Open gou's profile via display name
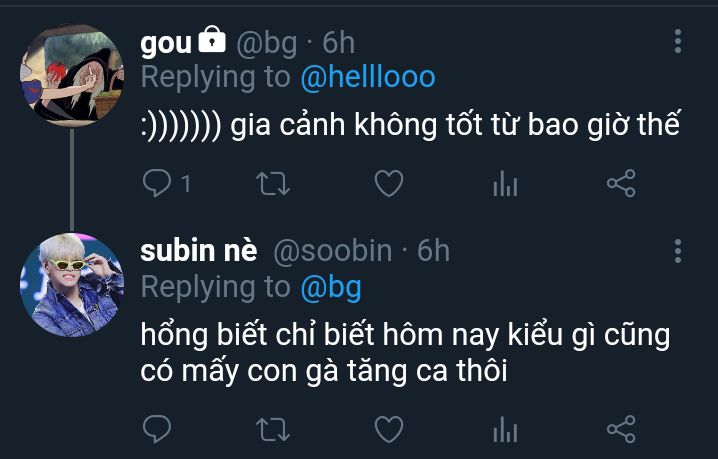The width and height of the screenshot is (718, 459). point(166,43)
